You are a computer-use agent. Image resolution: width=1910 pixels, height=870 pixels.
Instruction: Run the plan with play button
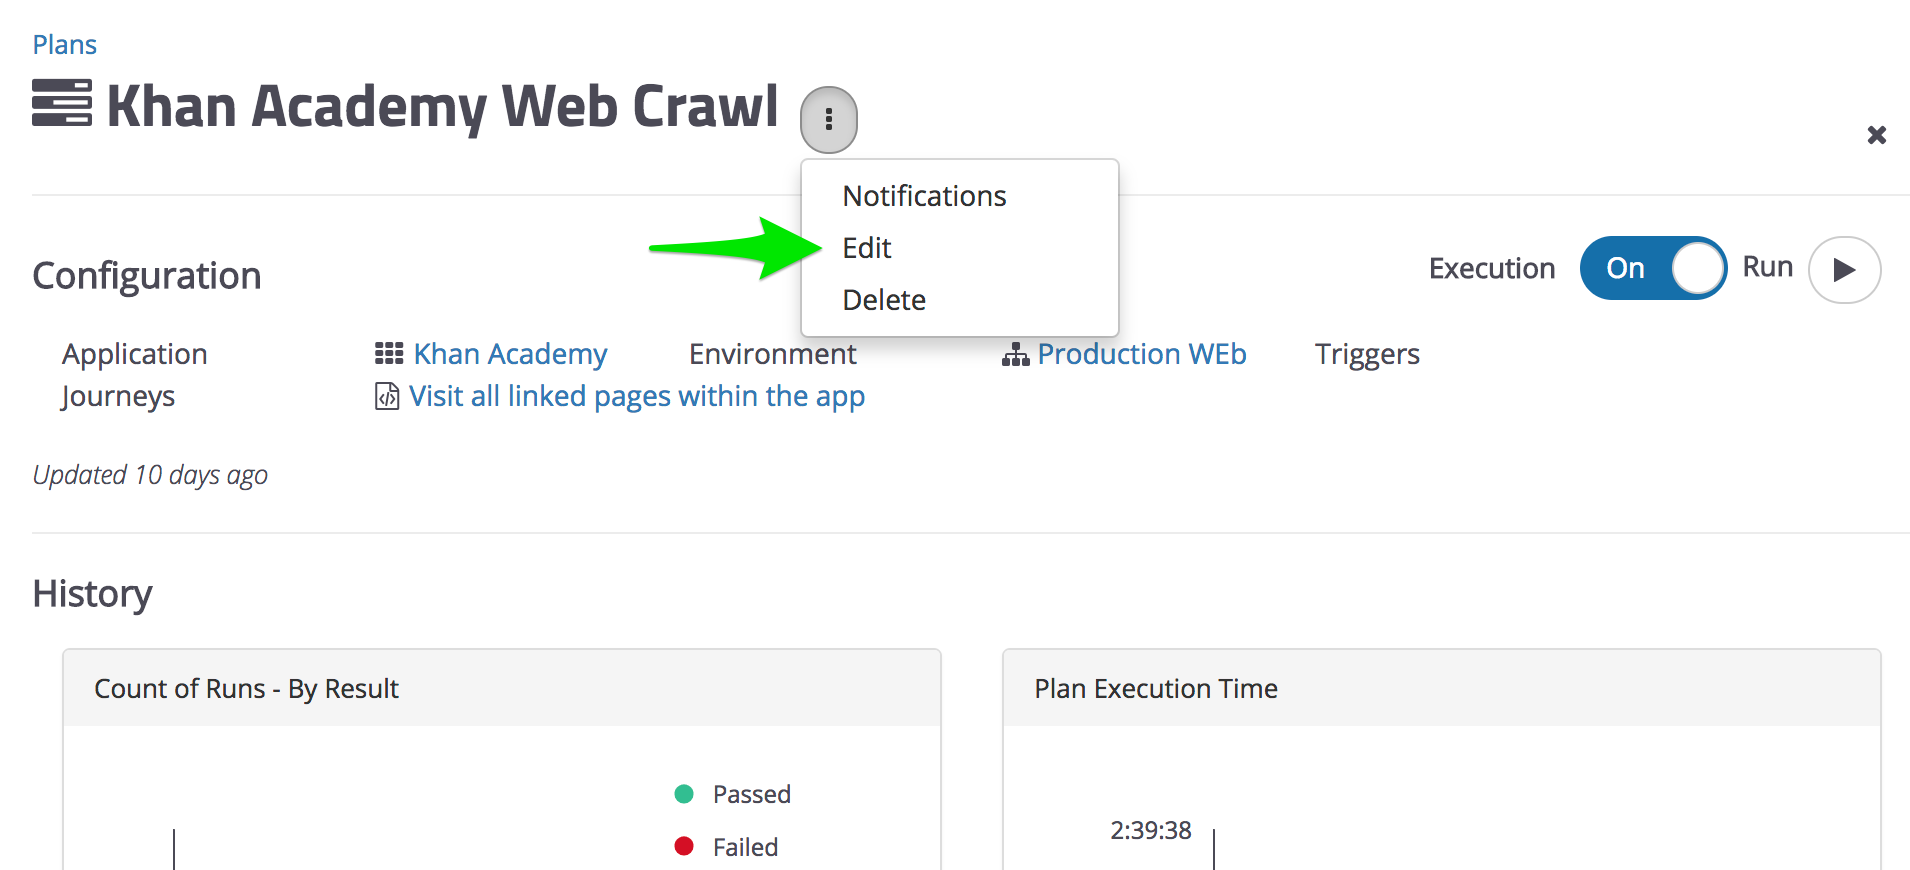1844,269
